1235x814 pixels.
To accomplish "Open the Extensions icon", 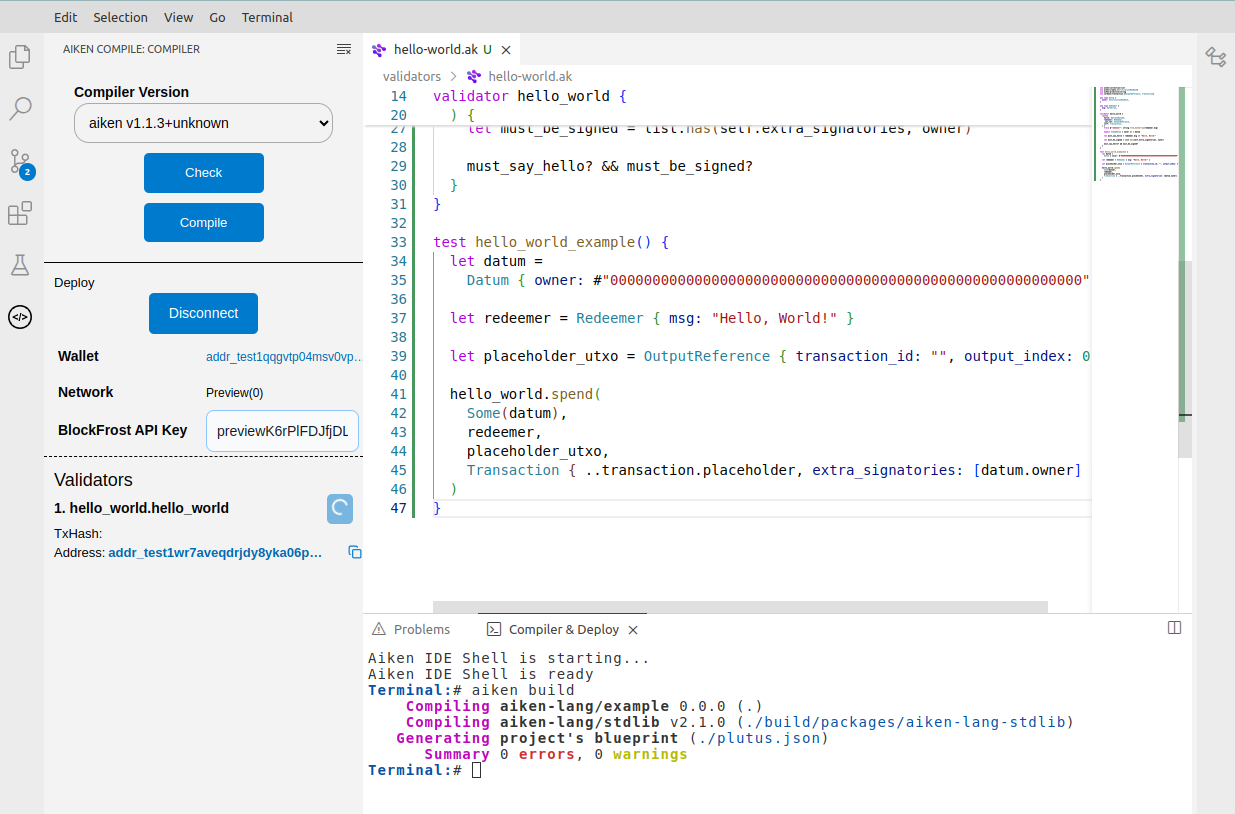I will tap(20, 213).
